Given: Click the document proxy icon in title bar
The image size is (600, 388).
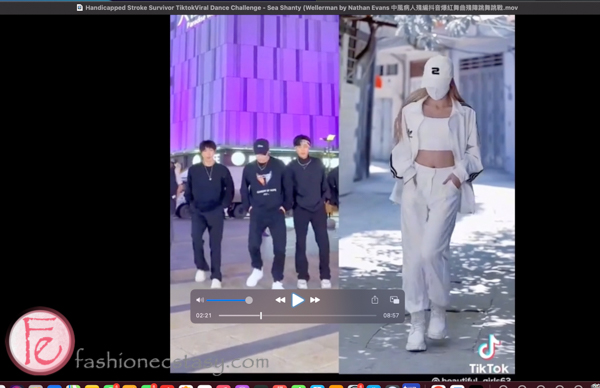Looking at the screenshot, I should click(80, 8).
